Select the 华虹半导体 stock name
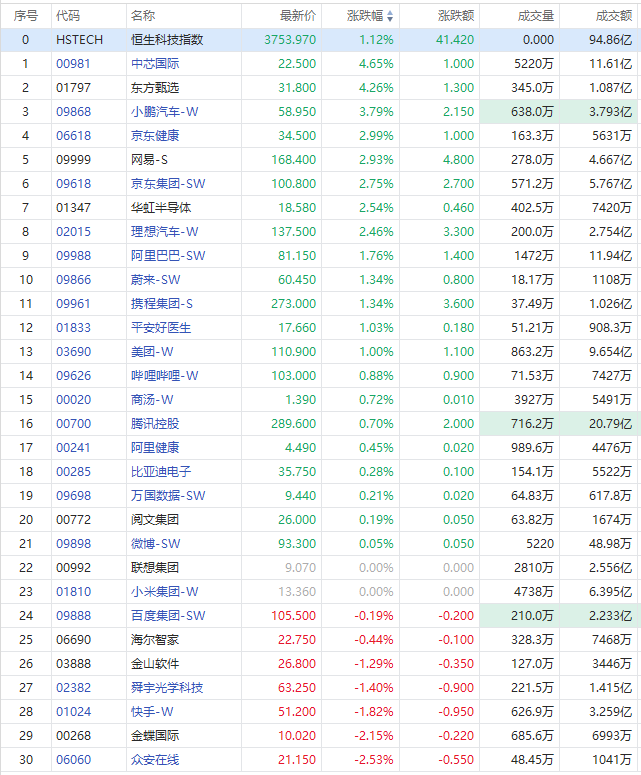The image size is (641, 775). point(161,208)
